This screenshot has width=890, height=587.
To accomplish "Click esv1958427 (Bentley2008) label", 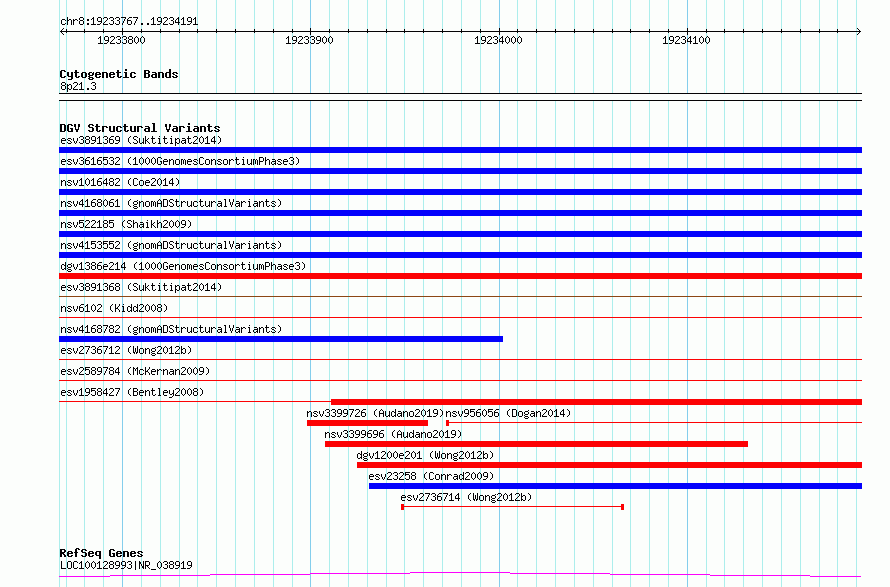I will pos(132,392).
